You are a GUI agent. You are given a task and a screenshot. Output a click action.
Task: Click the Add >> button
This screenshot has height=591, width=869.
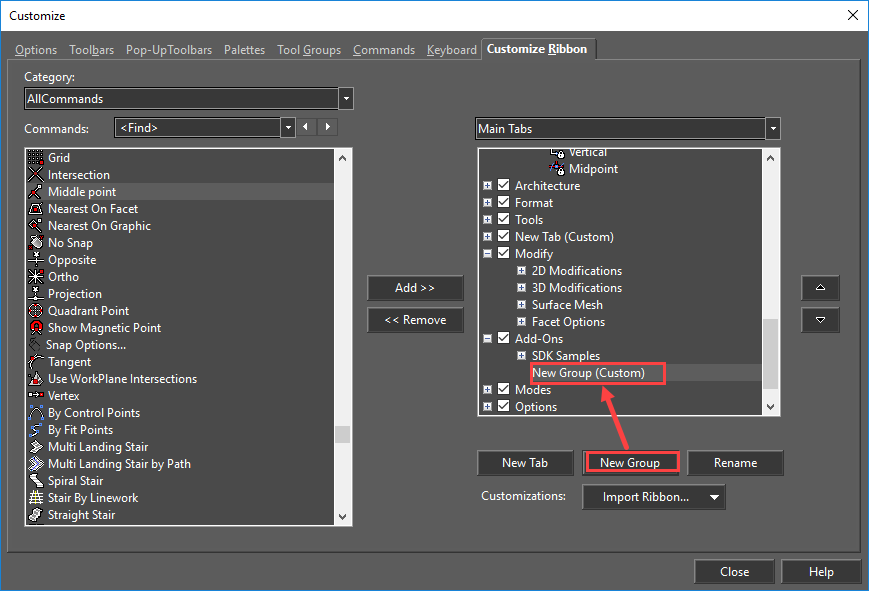(x=415, y=288)
